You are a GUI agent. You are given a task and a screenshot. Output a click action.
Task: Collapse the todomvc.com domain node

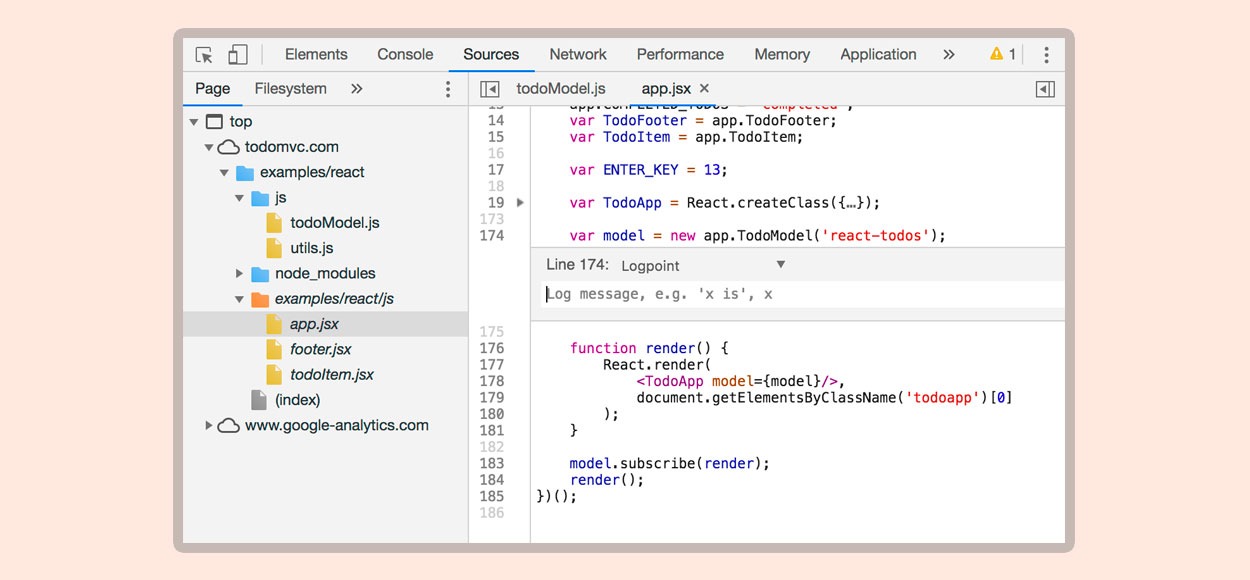[x=209, y=147]
